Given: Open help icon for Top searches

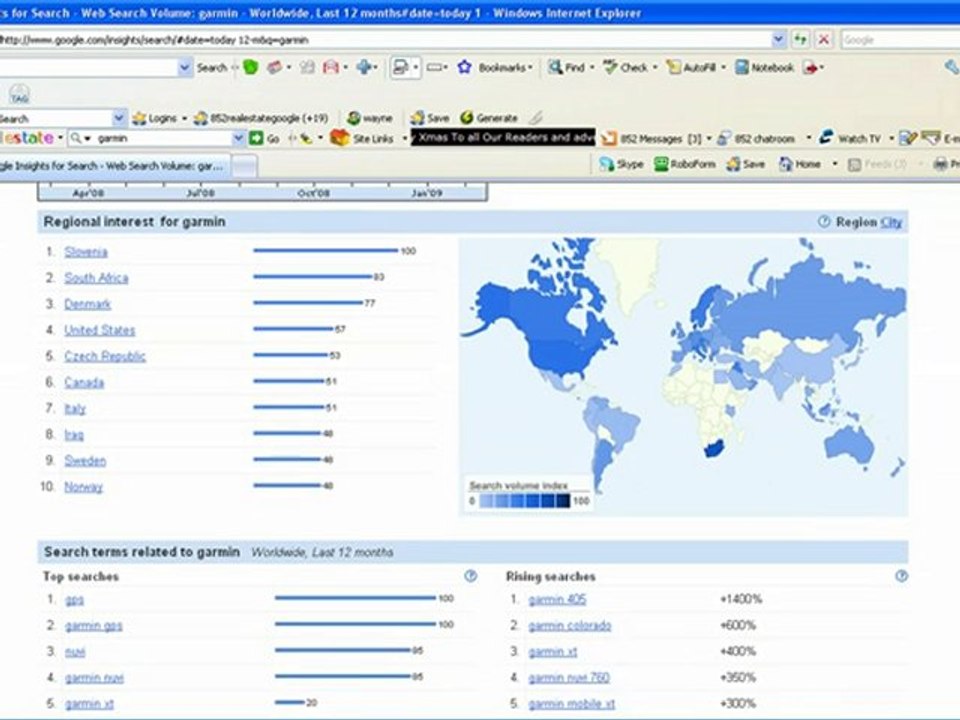Looking at the screenshot, I should (x=470, y=576).
